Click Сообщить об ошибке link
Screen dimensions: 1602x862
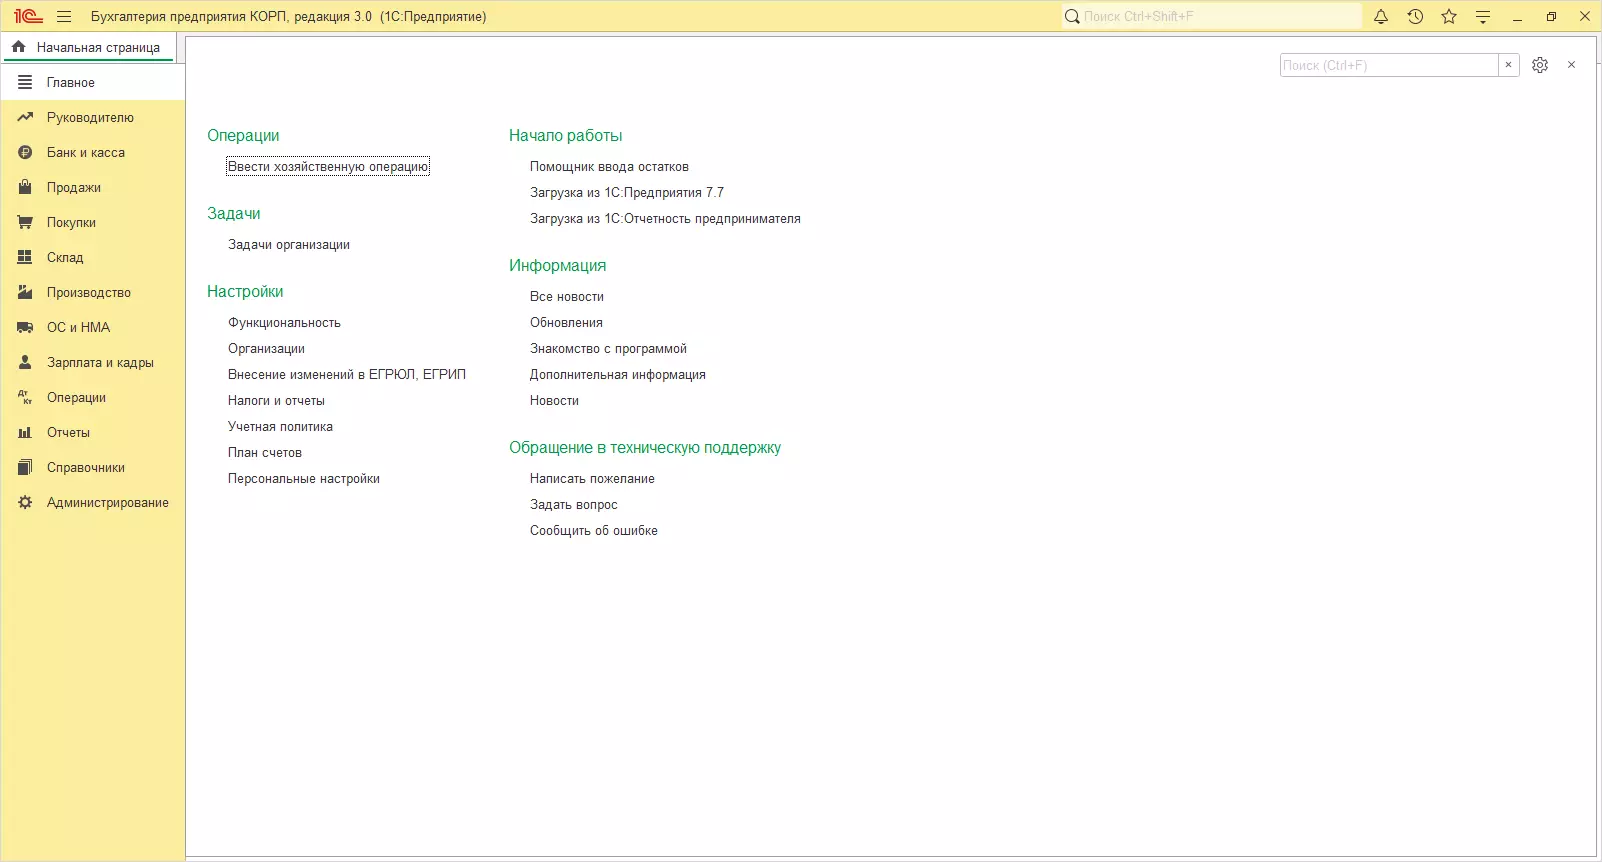tap(594, 530)
